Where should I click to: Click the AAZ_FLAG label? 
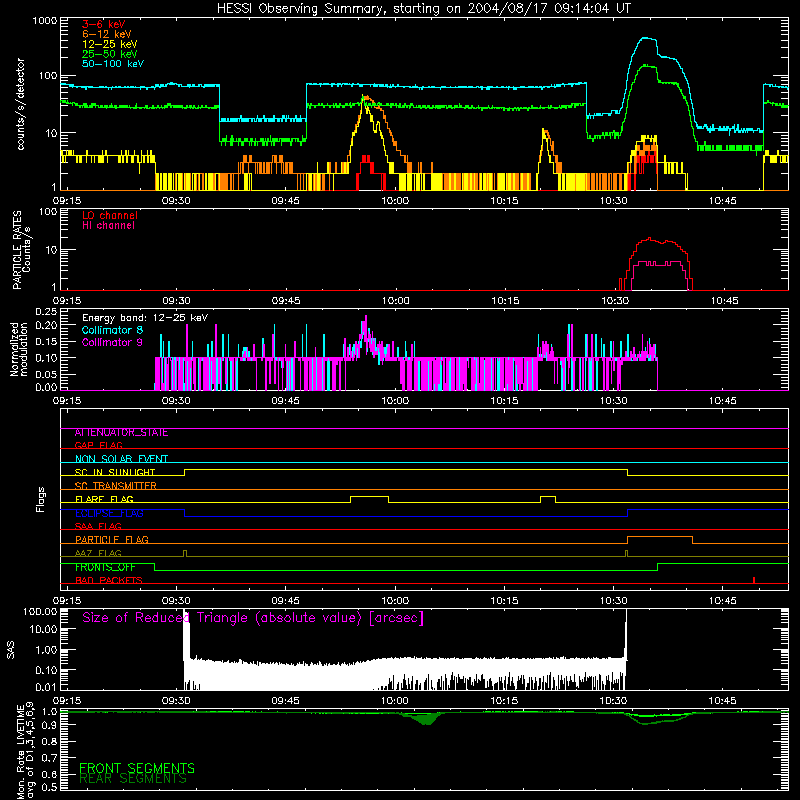(98, 553)
